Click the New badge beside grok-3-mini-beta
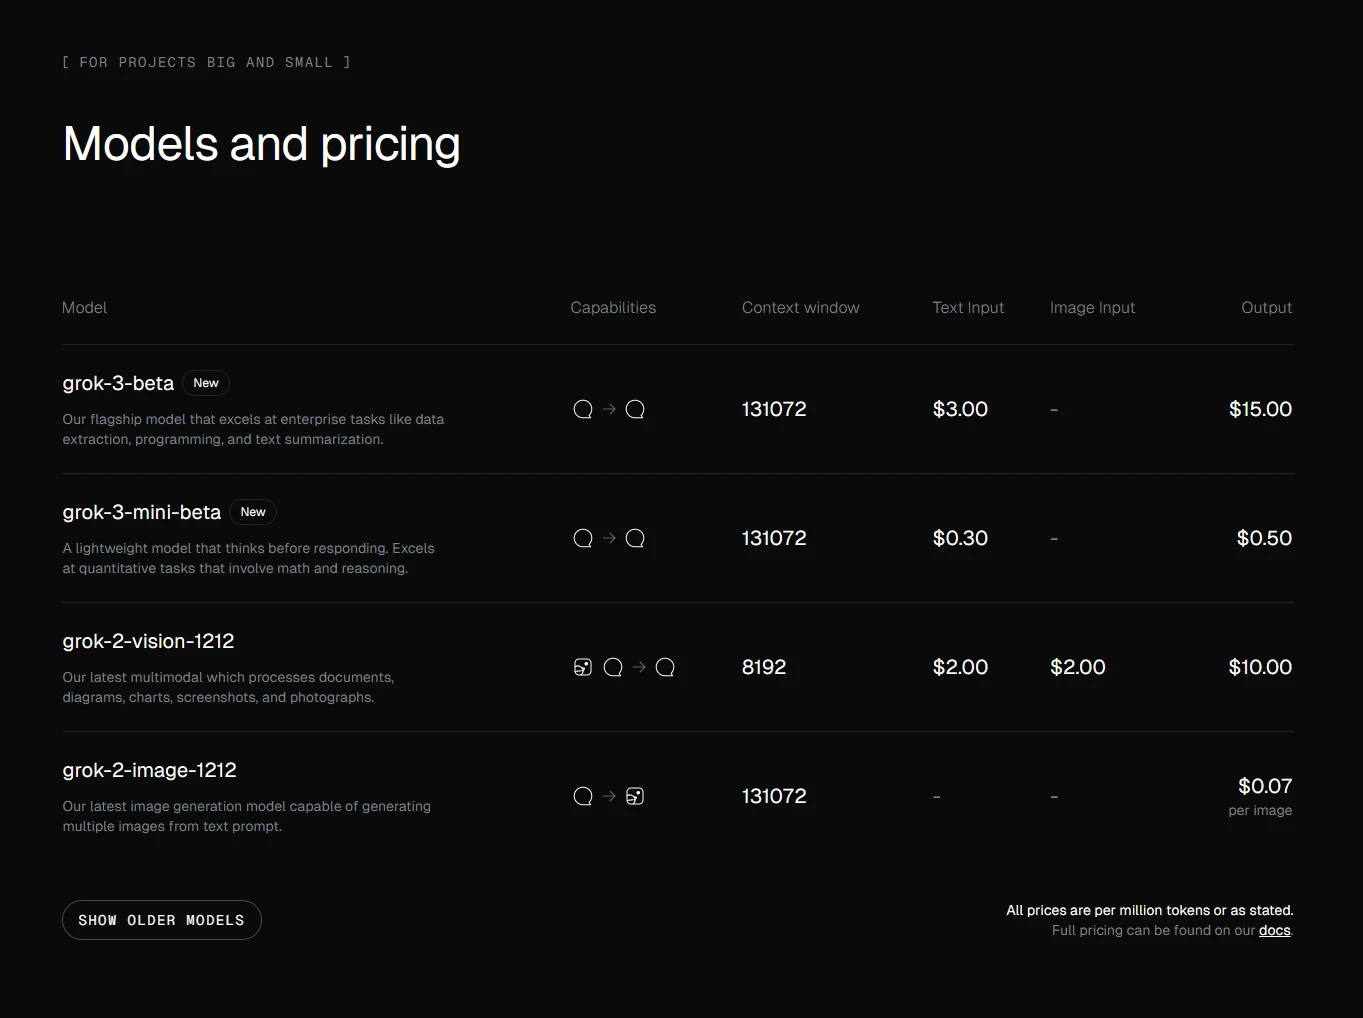 click(253, 512)
